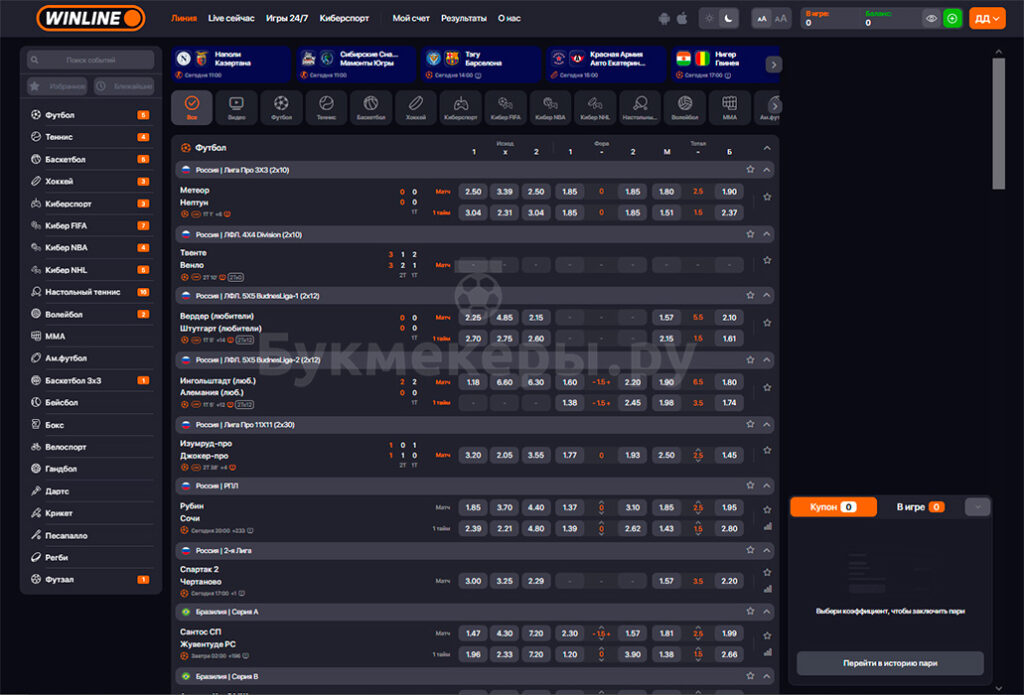This screenshot has width=1024, height=695.
Task: Favorite the Бразилия | Серия А league star
Action: tap(750, 611)
